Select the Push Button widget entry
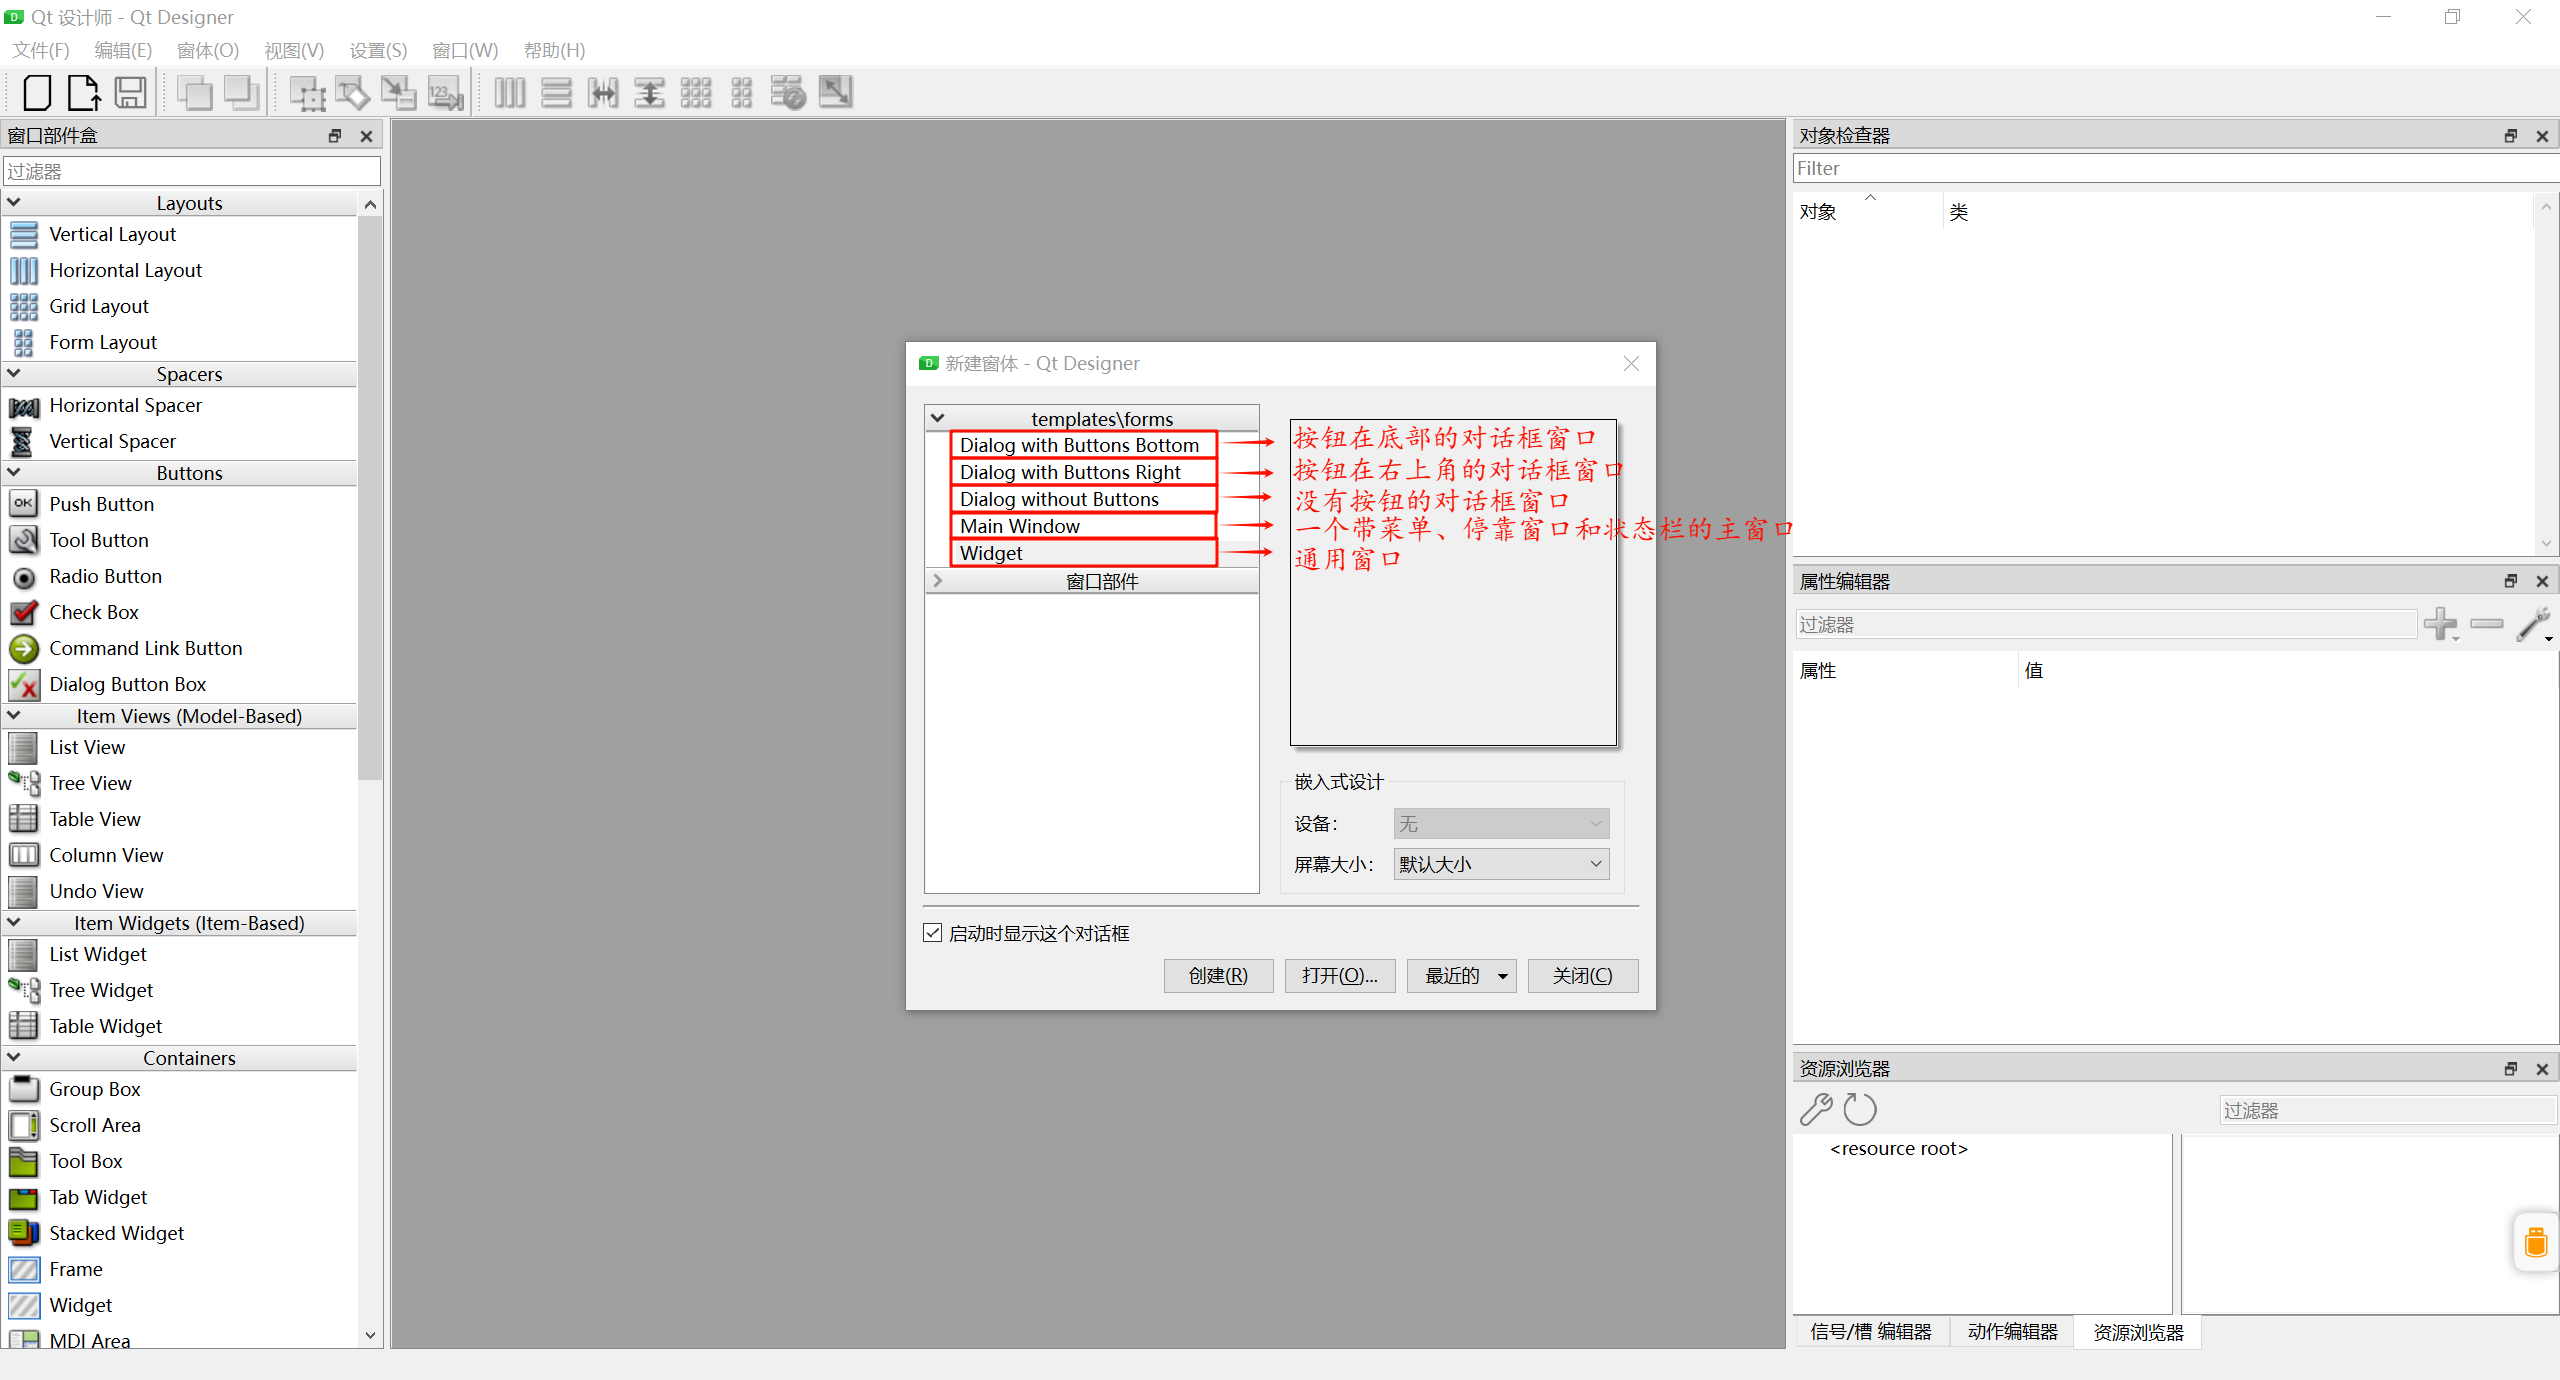The width and height of the screenshot is (2560, 1380). click(x=100, y=504)
